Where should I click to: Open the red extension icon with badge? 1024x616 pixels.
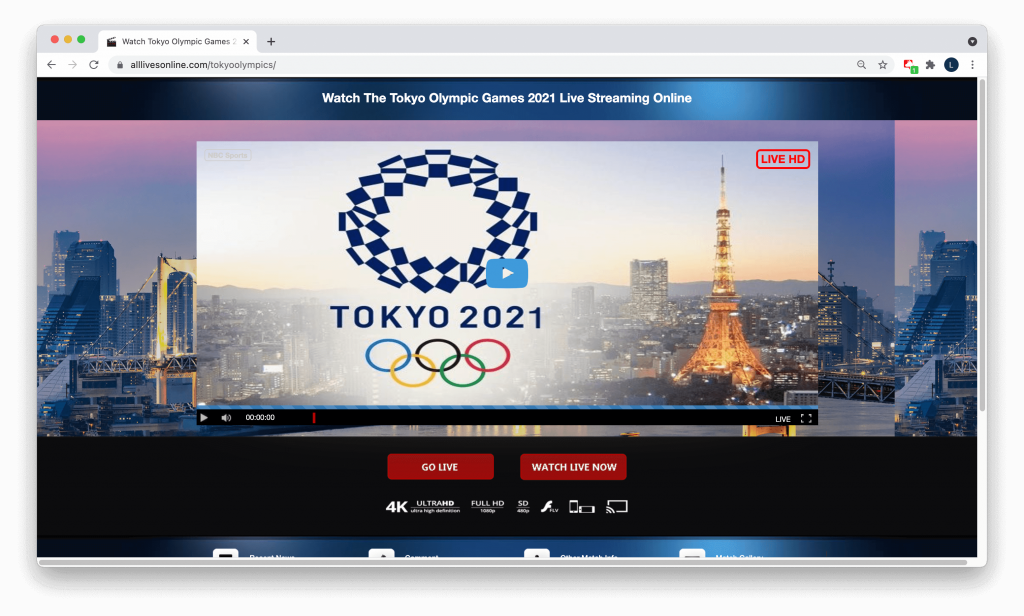[x=909, y=65]
